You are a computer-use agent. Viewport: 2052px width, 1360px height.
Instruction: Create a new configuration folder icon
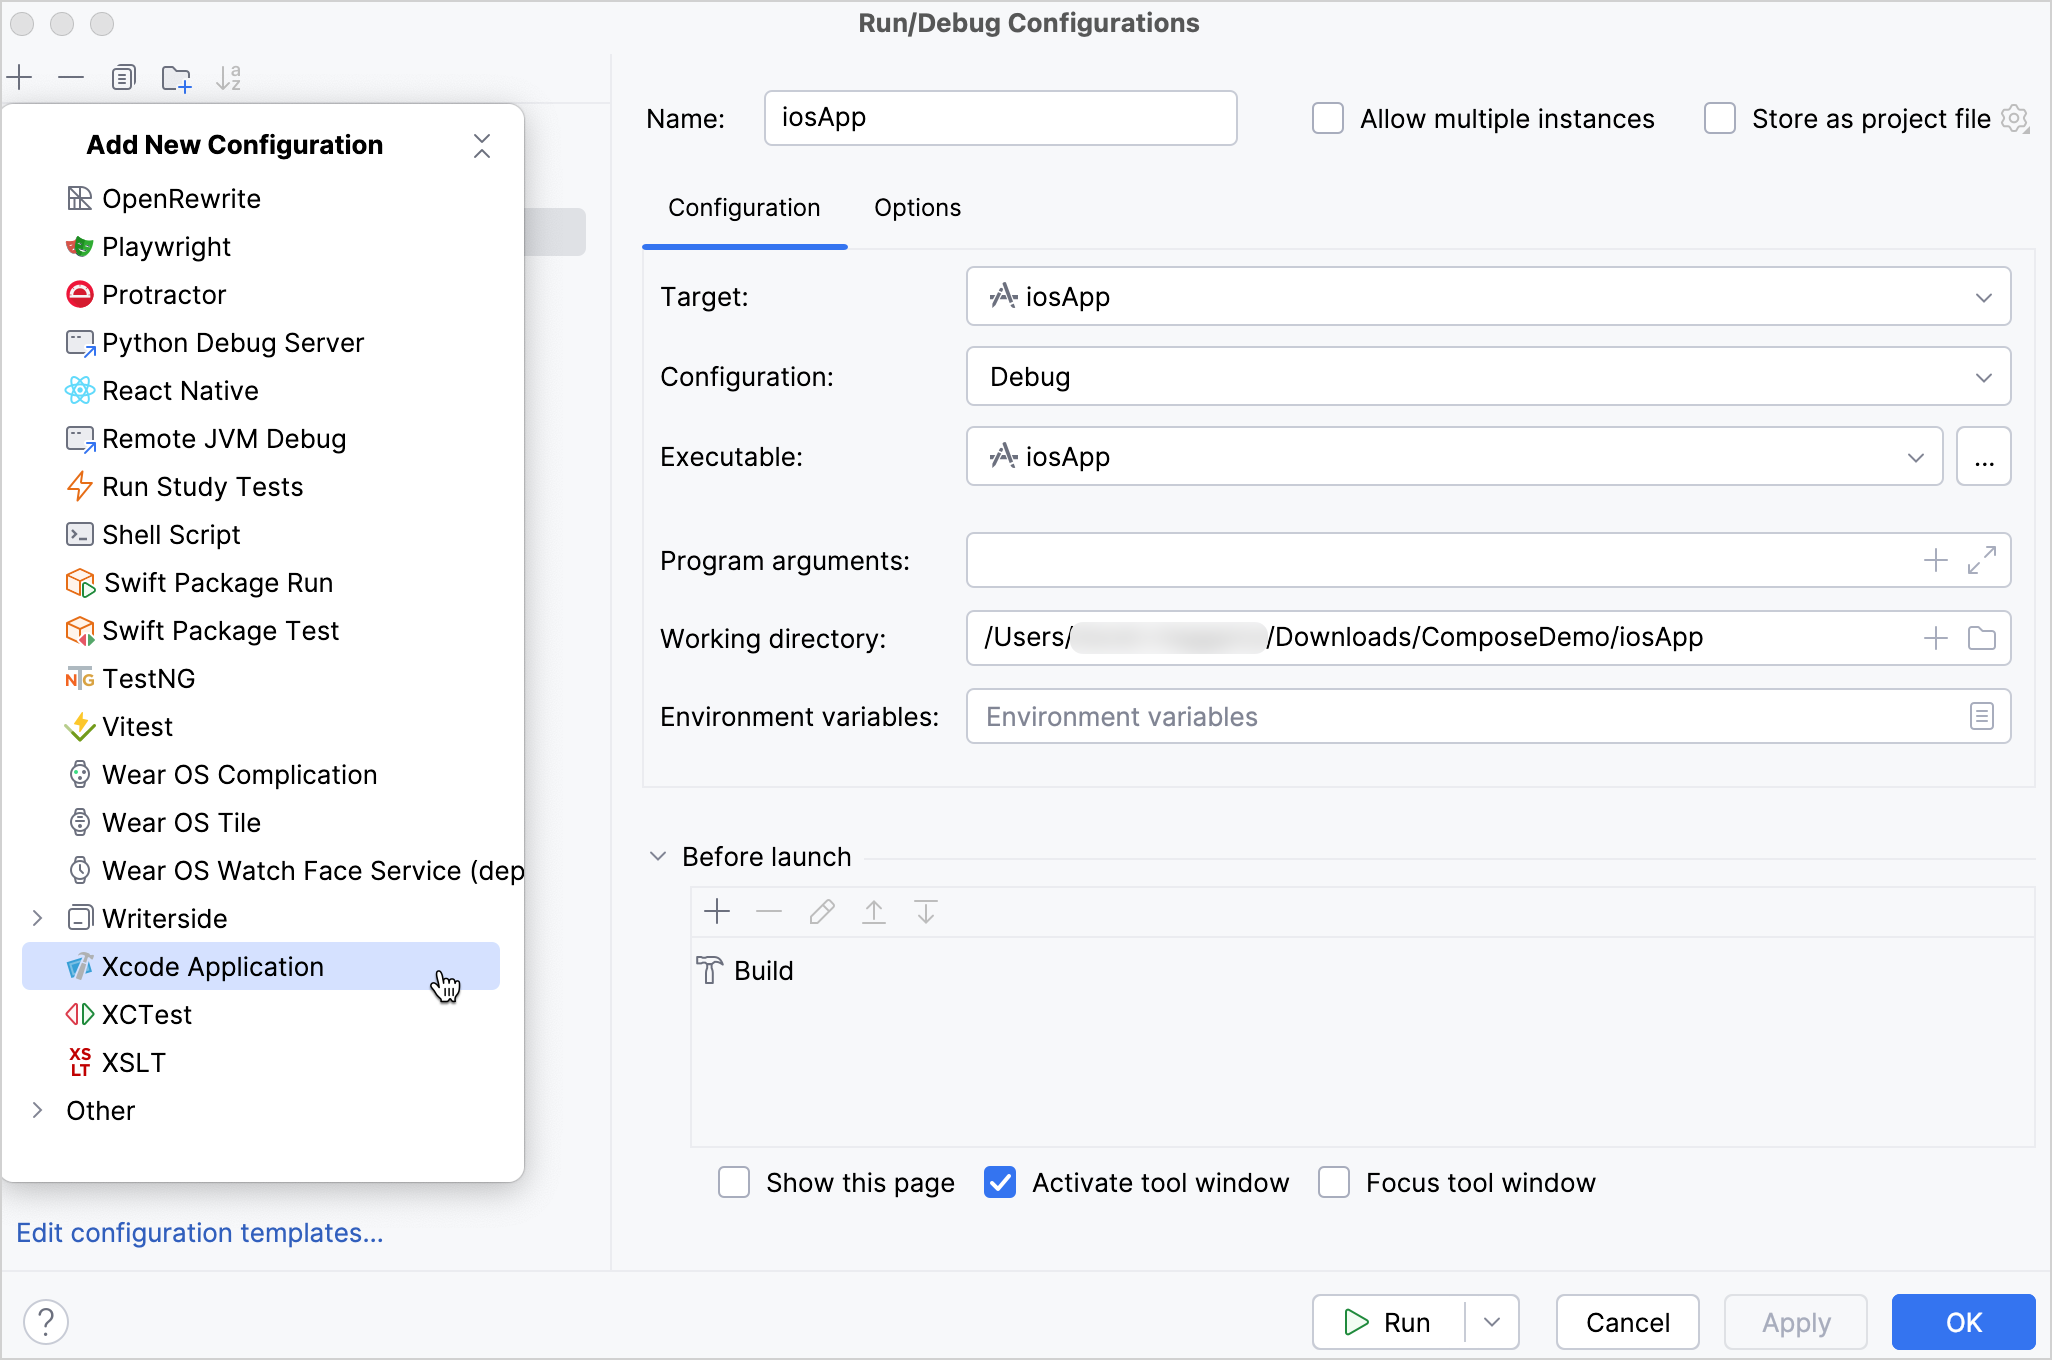(x=177, y=77)
